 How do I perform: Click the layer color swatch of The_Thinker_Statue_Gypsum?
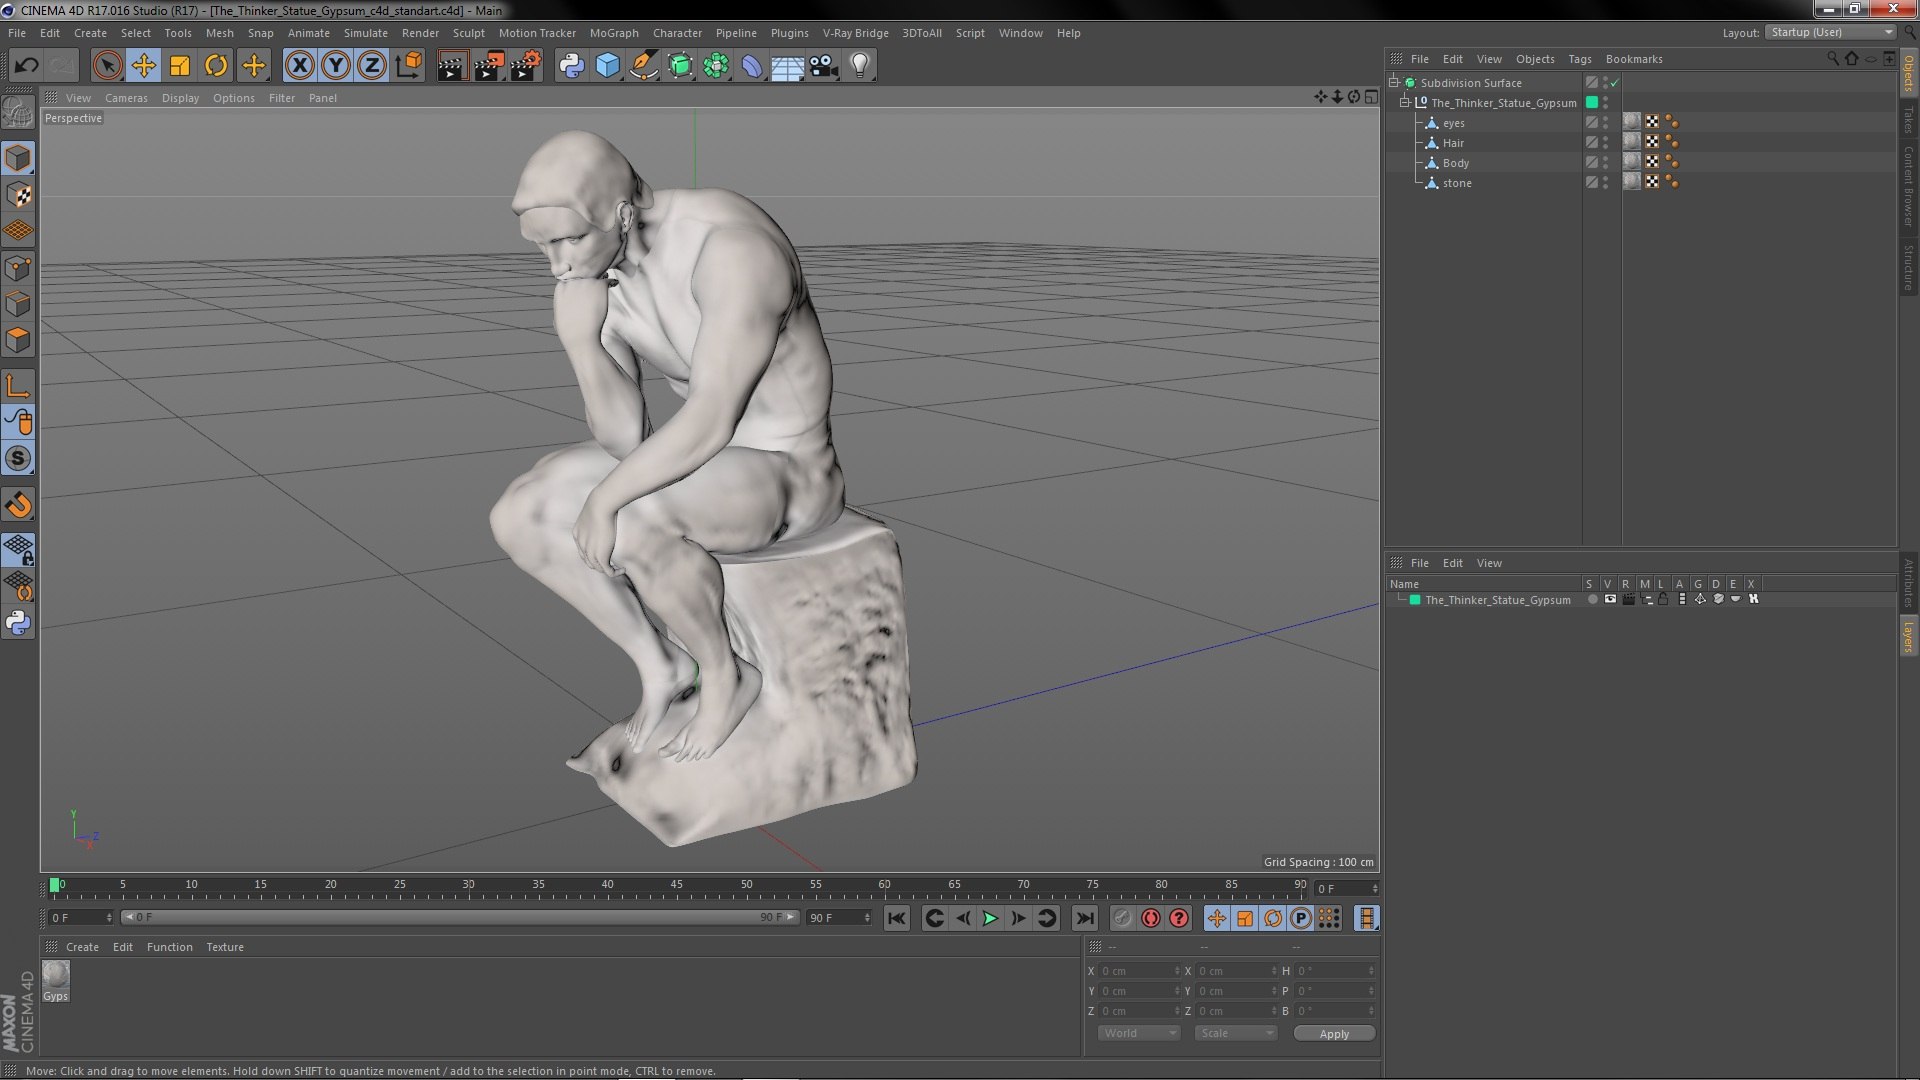pyautogui.click(x=1414, y=600)
